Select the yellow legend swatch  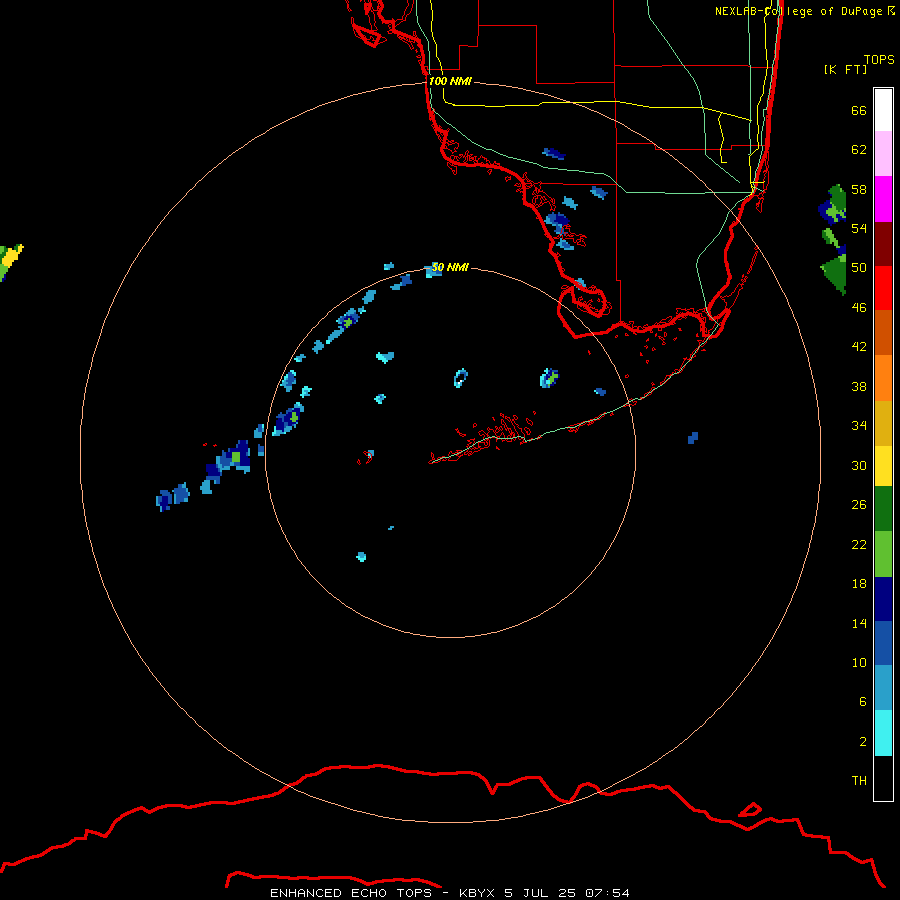pyautogui.click(x=883, y=466)
